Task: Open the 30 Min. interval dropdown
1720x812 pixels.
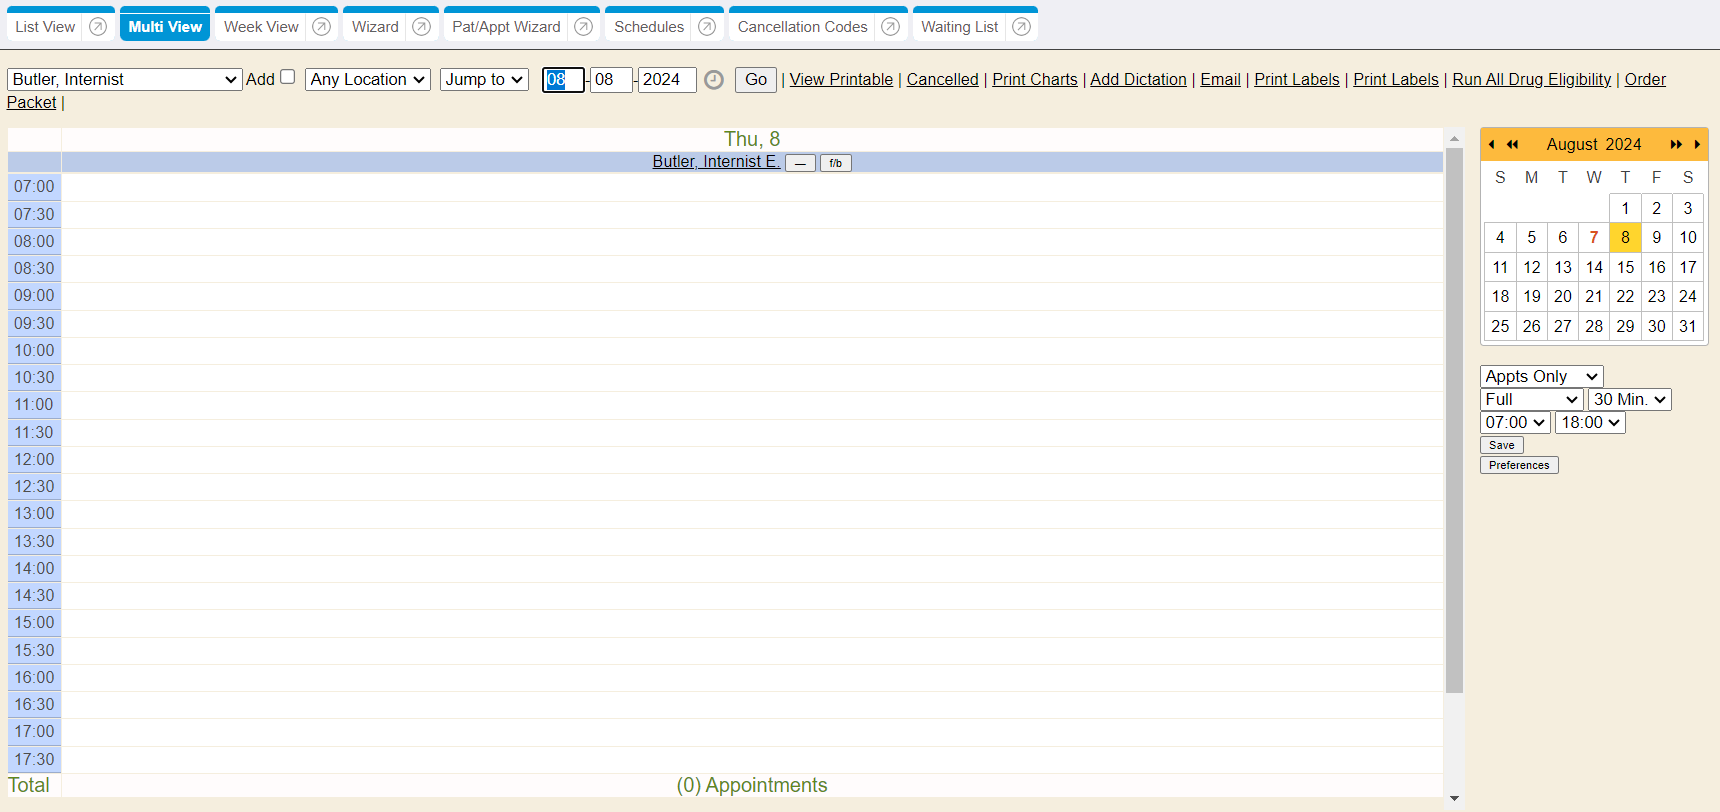Action: coord(1629,400)
